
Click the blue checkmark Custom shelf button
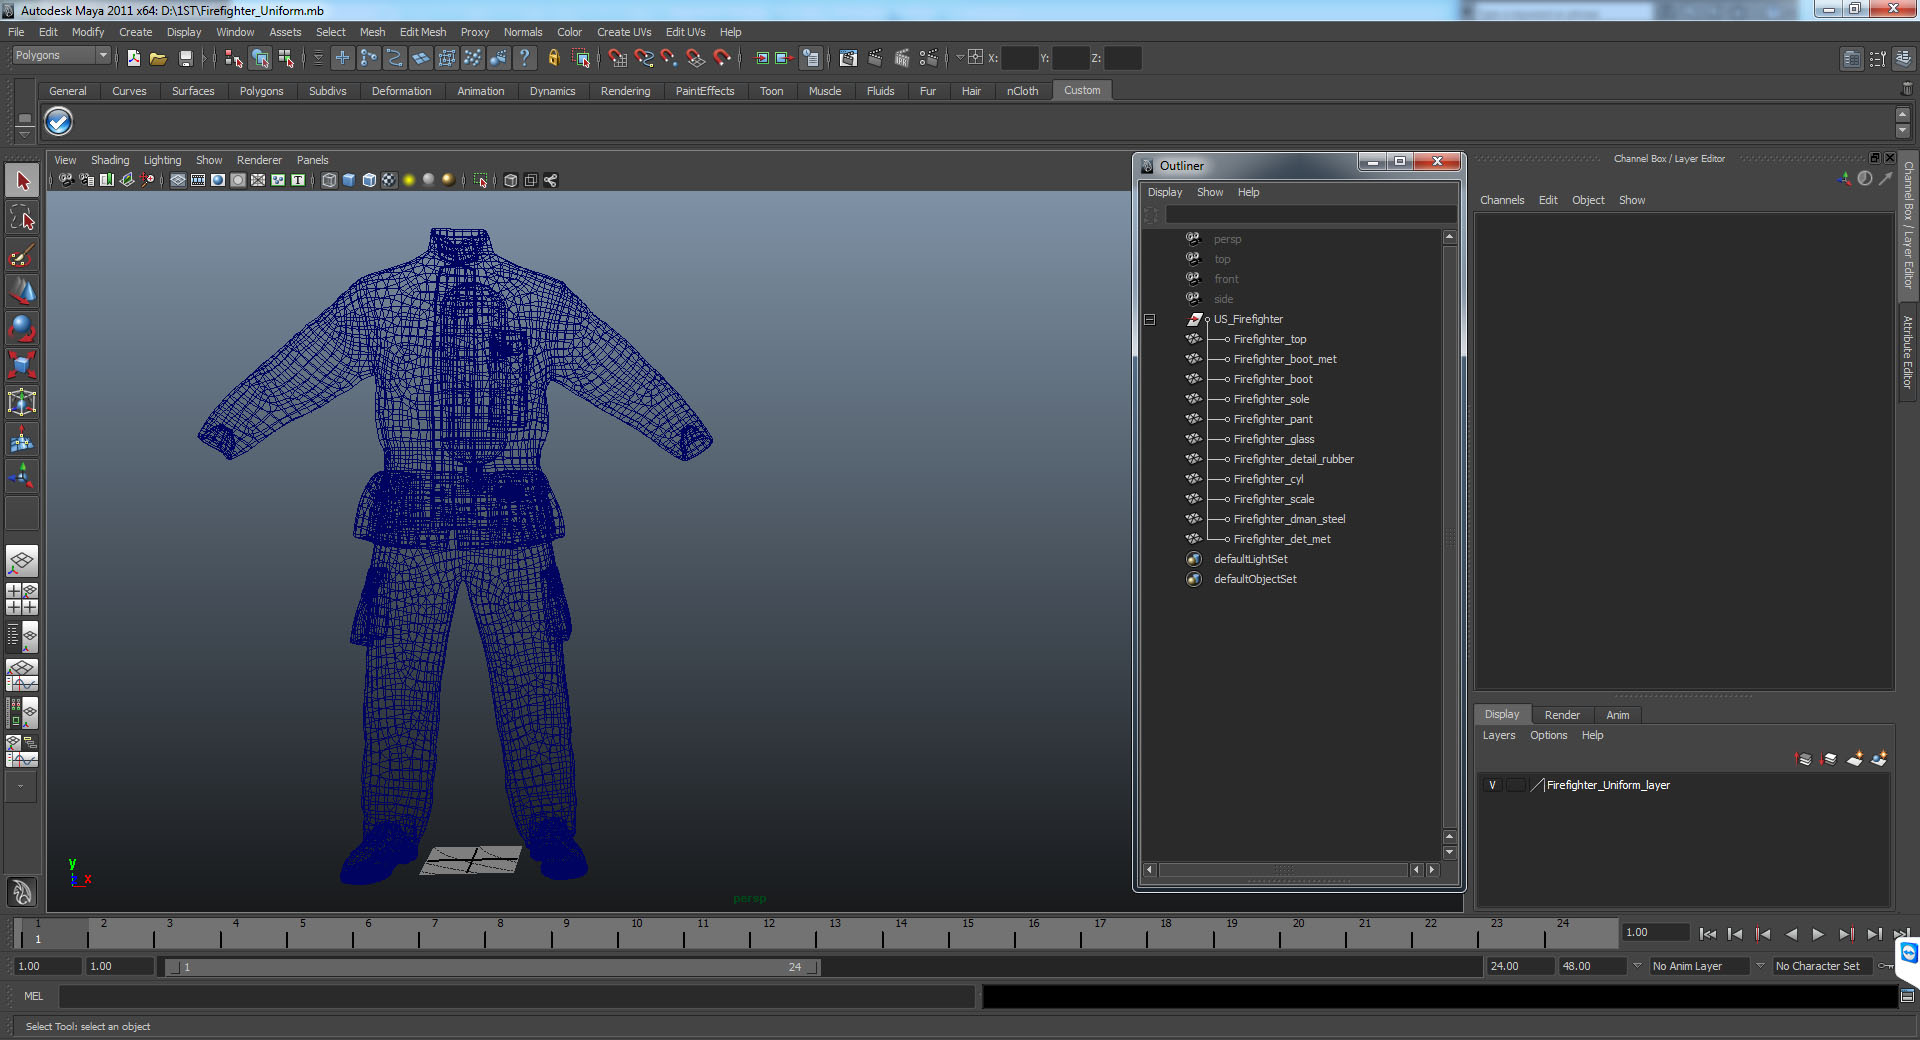tap(59, 122)
